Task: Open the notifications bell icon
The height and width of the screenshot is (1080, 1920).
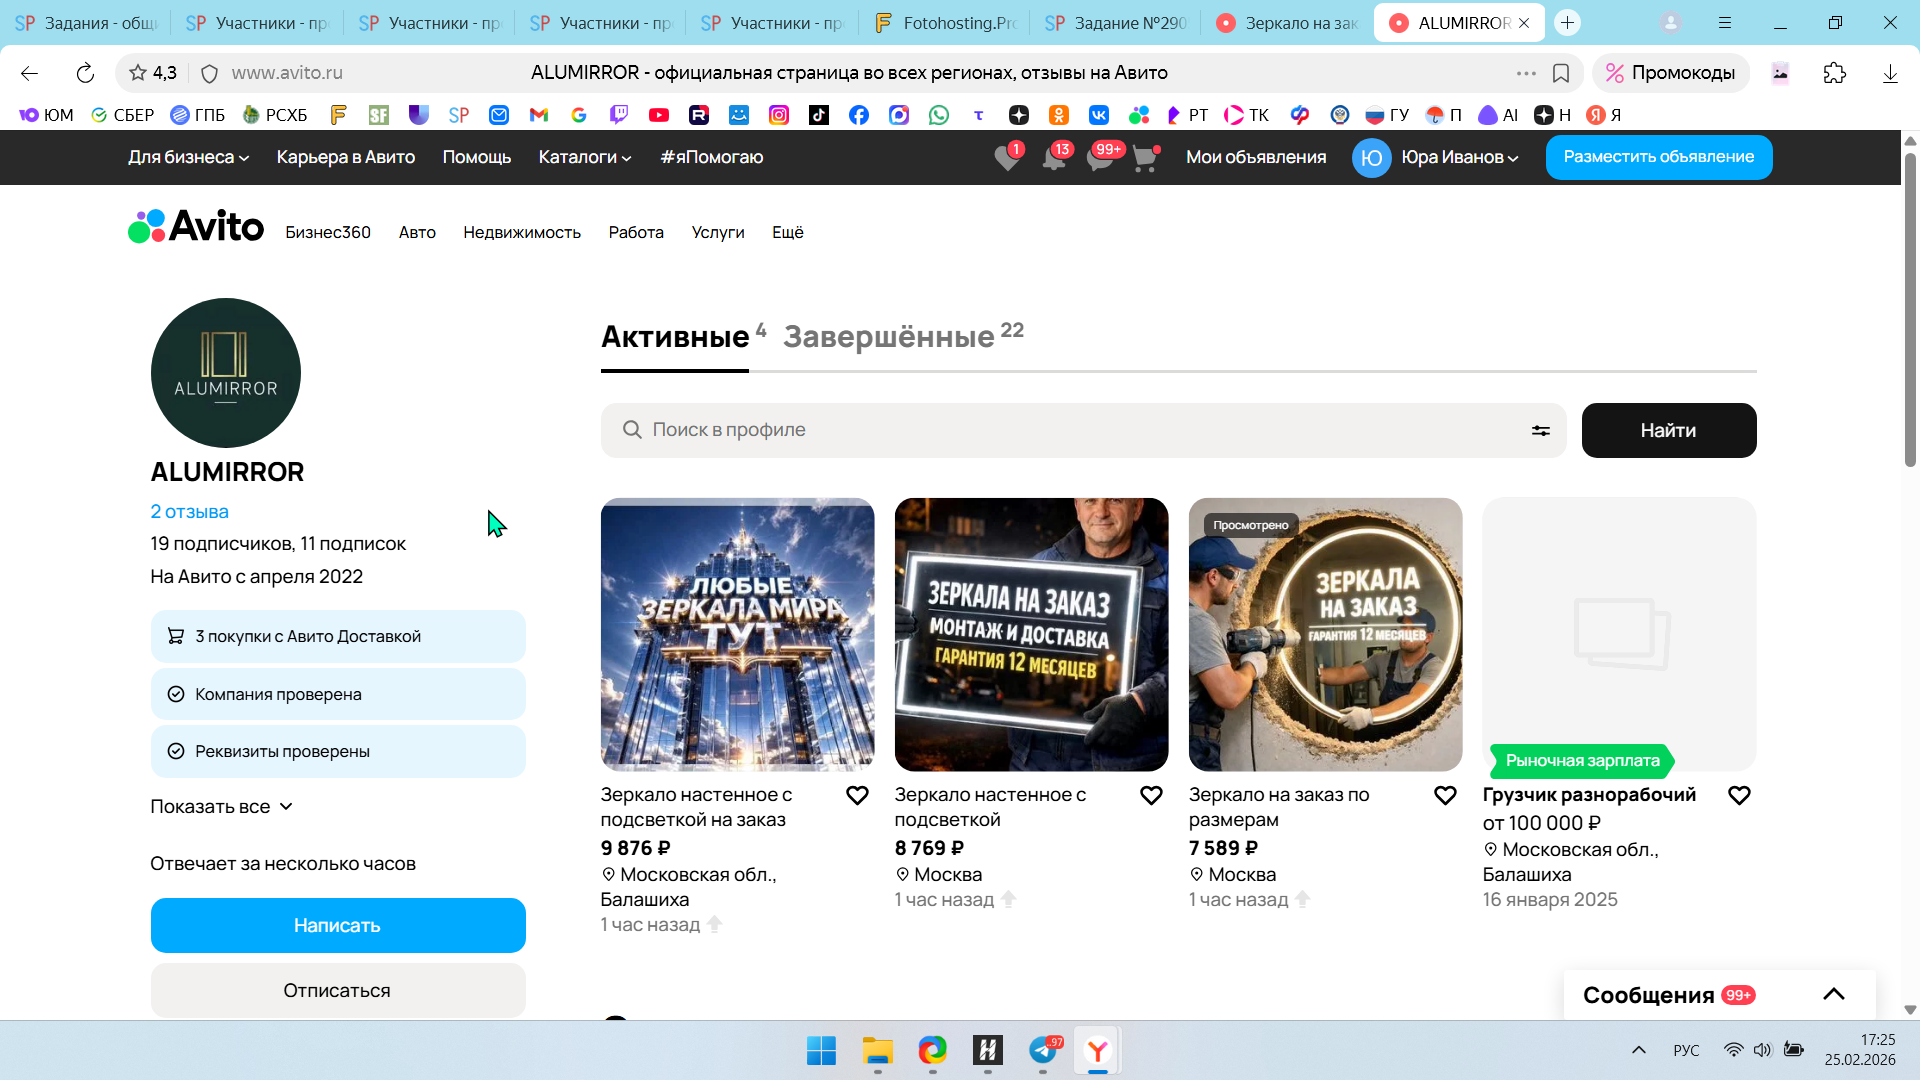Action: (x=1053, y=158)
